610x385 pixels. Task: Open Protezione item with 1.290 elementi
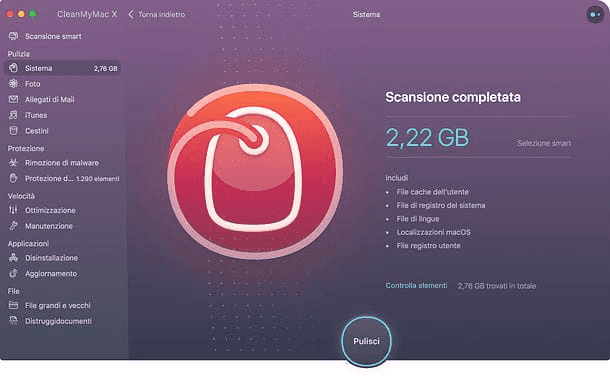coord(62,178)
